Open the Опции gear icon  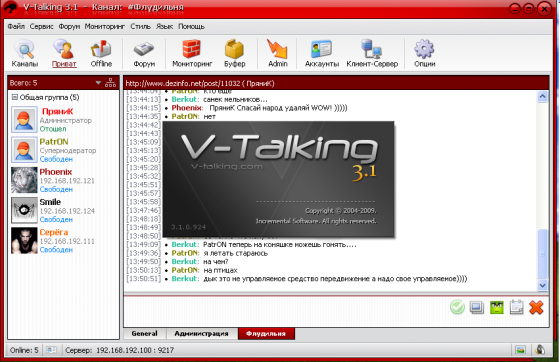(424, 53)
